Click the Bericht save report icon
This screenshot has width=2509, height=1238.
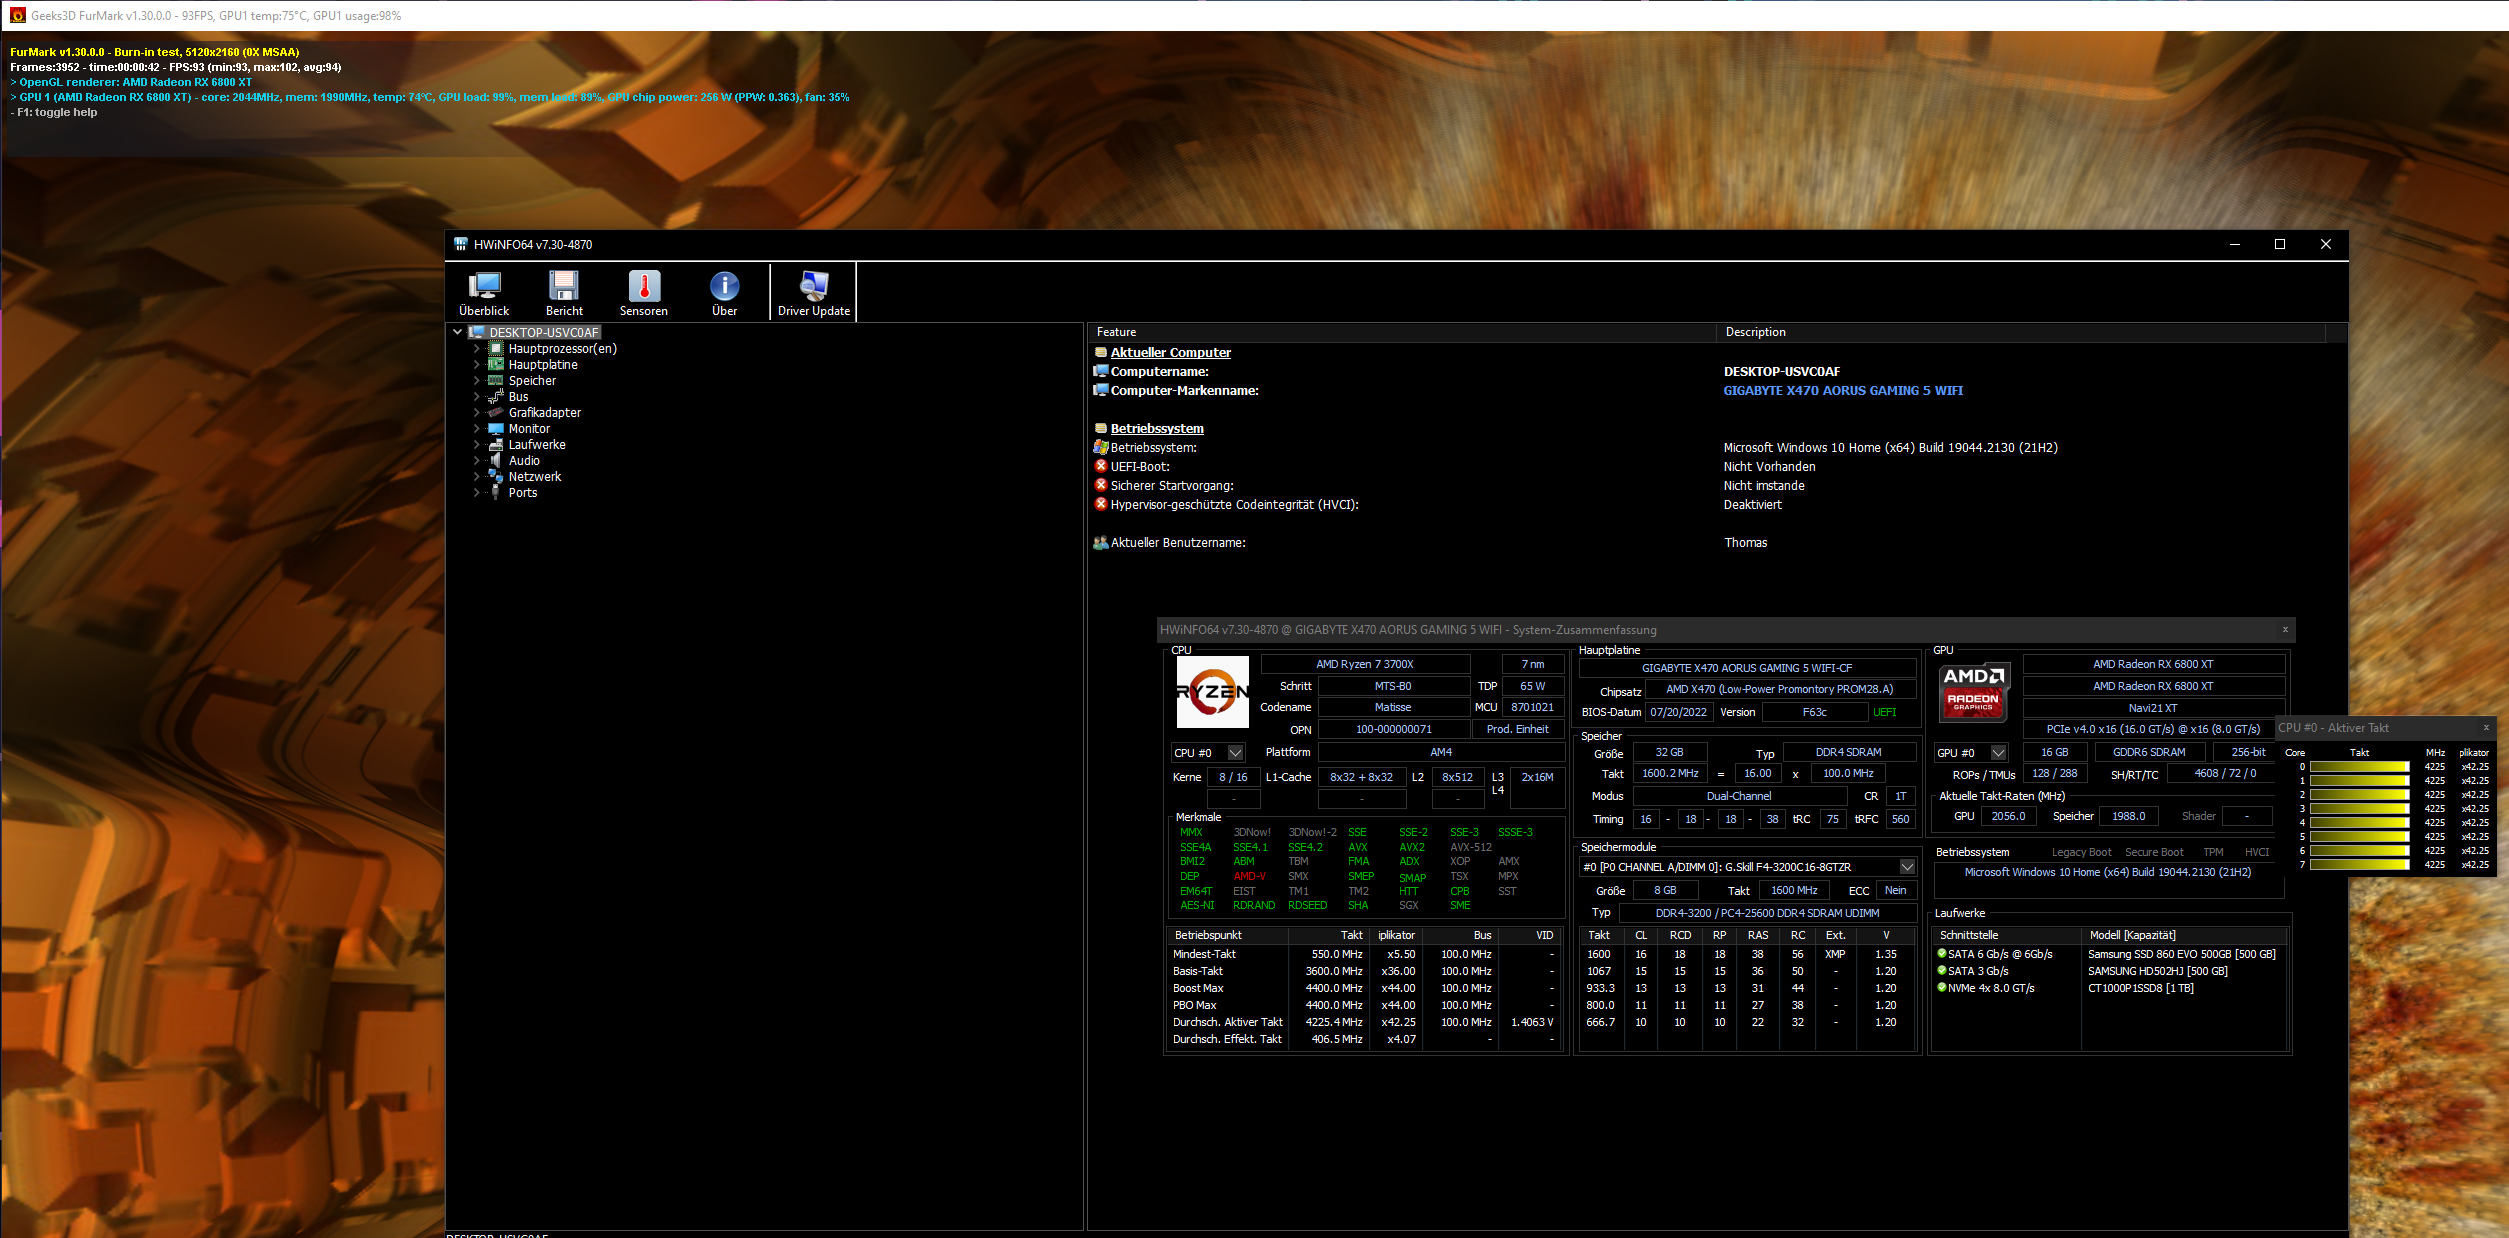564,291
